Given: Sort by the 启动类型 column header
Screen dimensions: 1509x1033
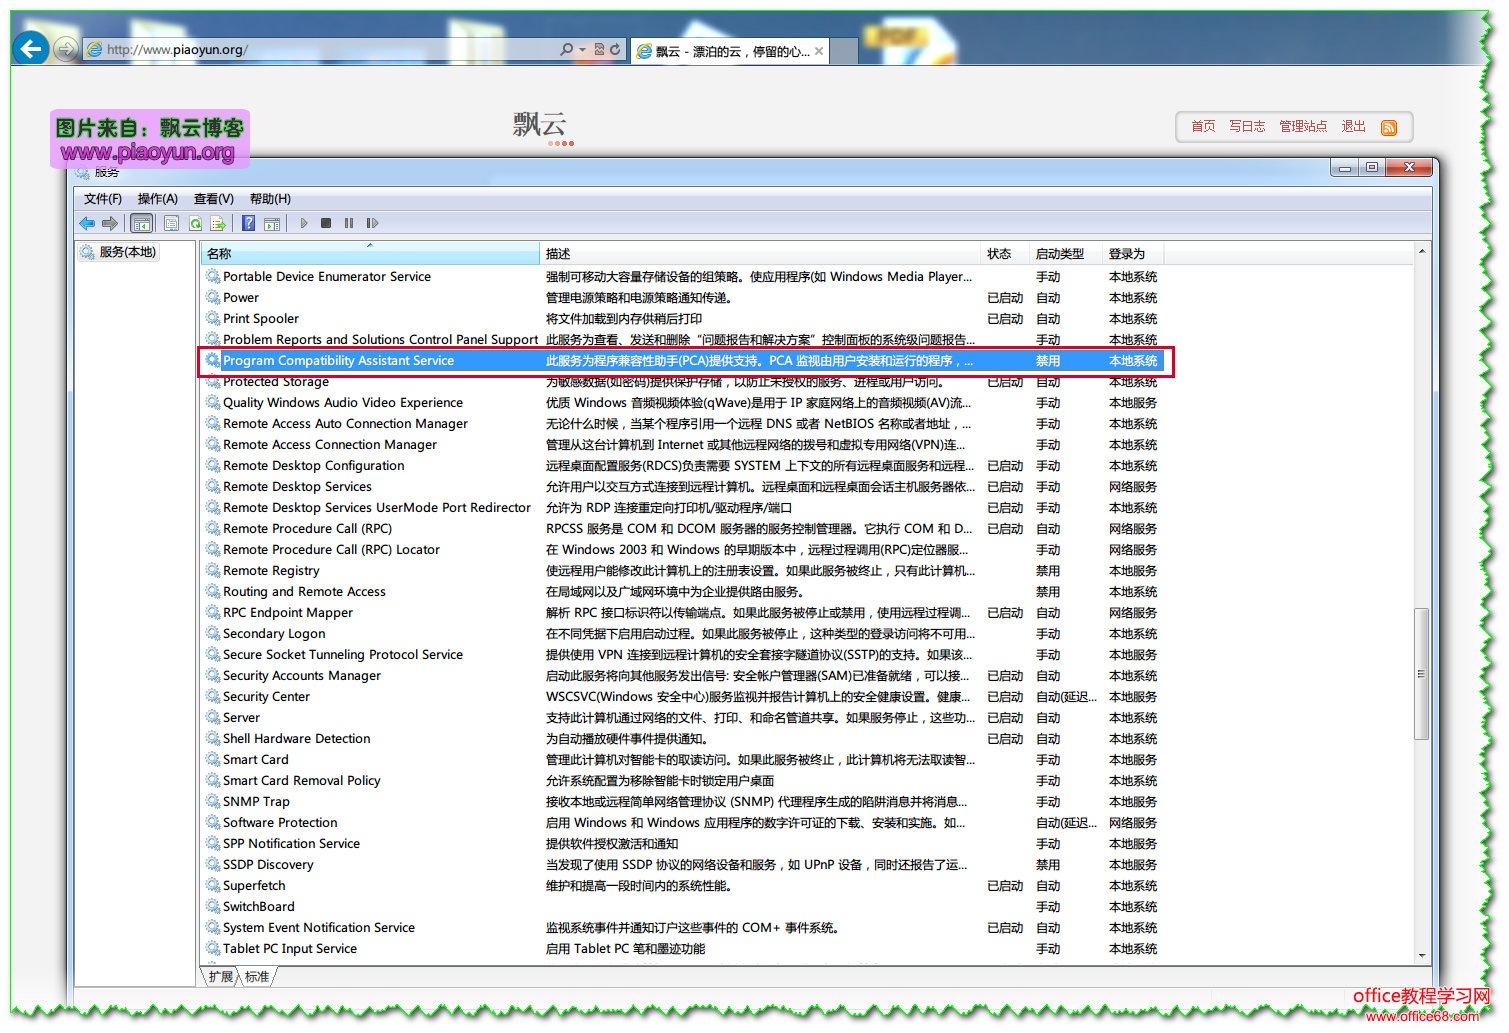Looking at the screenshot, I should click(x=1060, y=254).
